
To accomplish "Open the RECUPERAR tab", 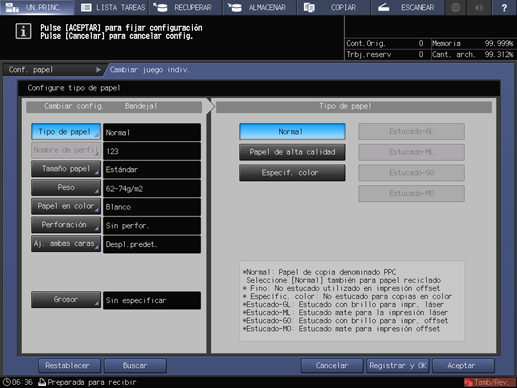I will pos(185,7).
